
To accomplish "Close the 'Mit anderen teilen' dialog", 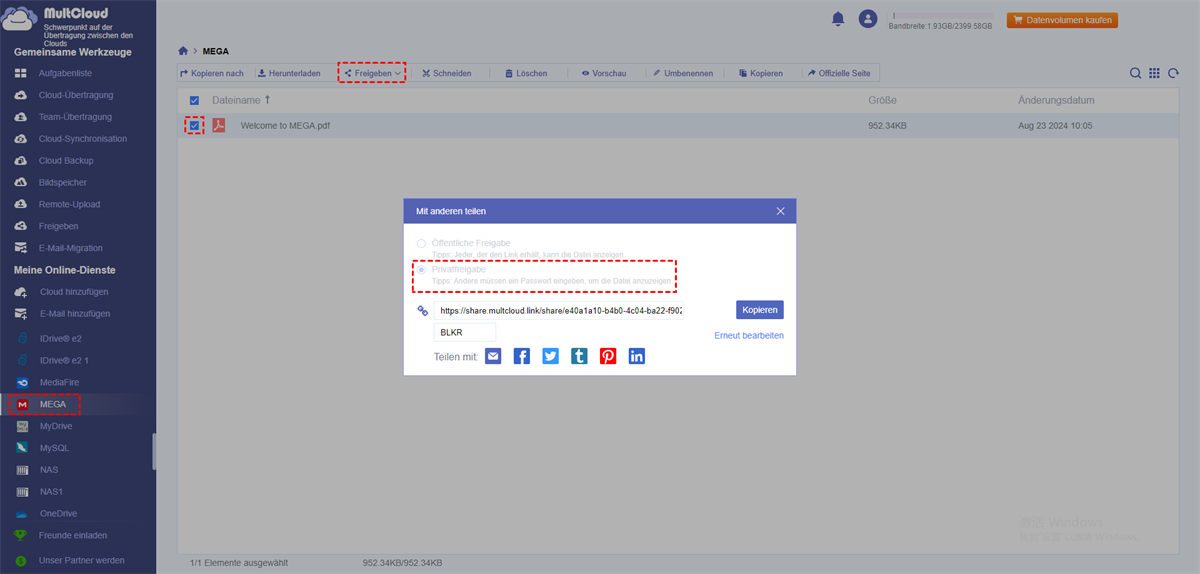I will (781, 211).
